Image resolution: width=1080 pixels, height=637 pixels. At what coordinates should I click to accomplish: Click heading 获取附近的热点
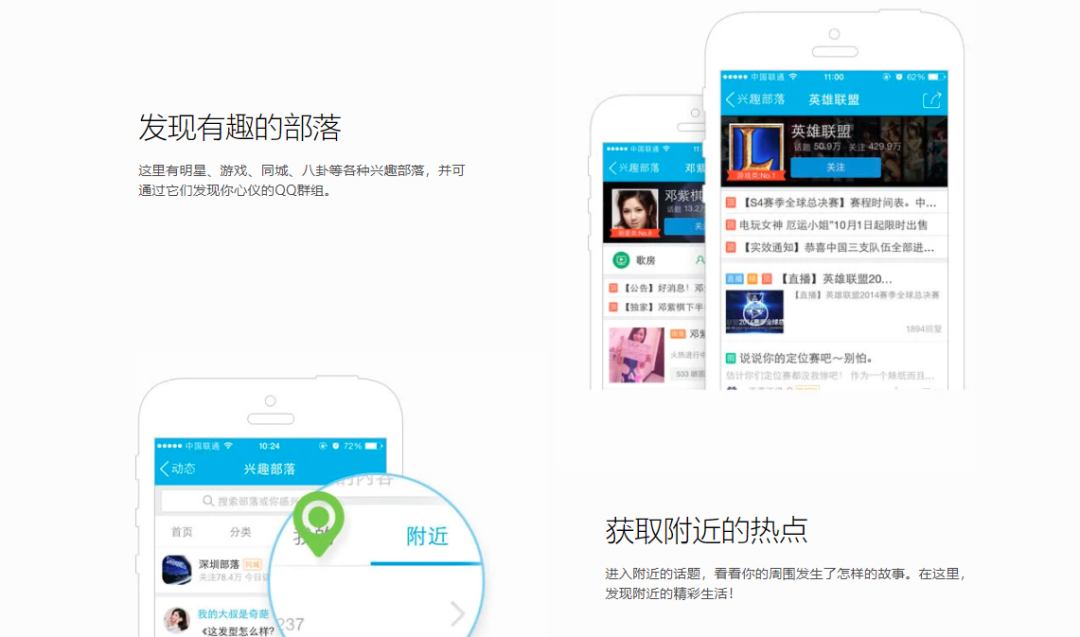tap(707, 530)
